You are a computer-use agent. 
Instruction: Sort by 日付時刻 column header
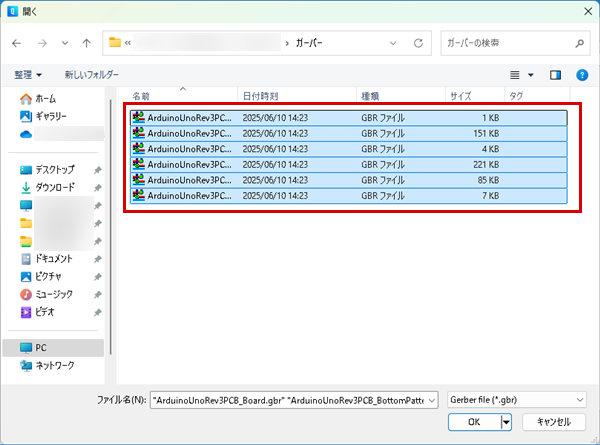point(261,96)
